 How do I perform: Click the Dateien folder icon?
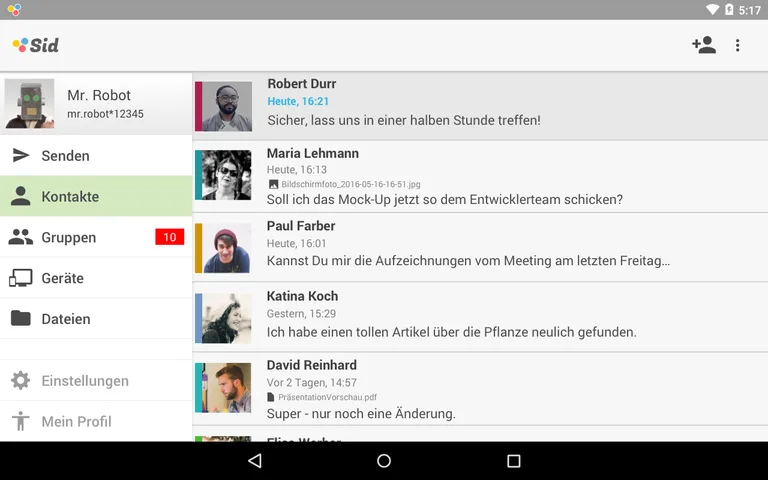21,318
